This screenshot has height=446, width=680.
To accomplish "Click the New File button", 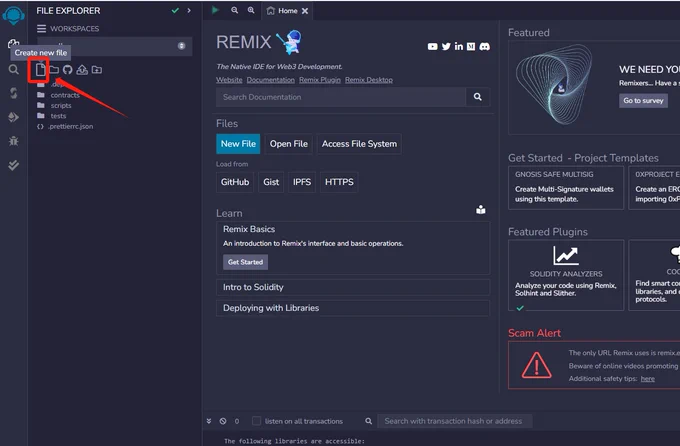I will [x=238, y=144].
